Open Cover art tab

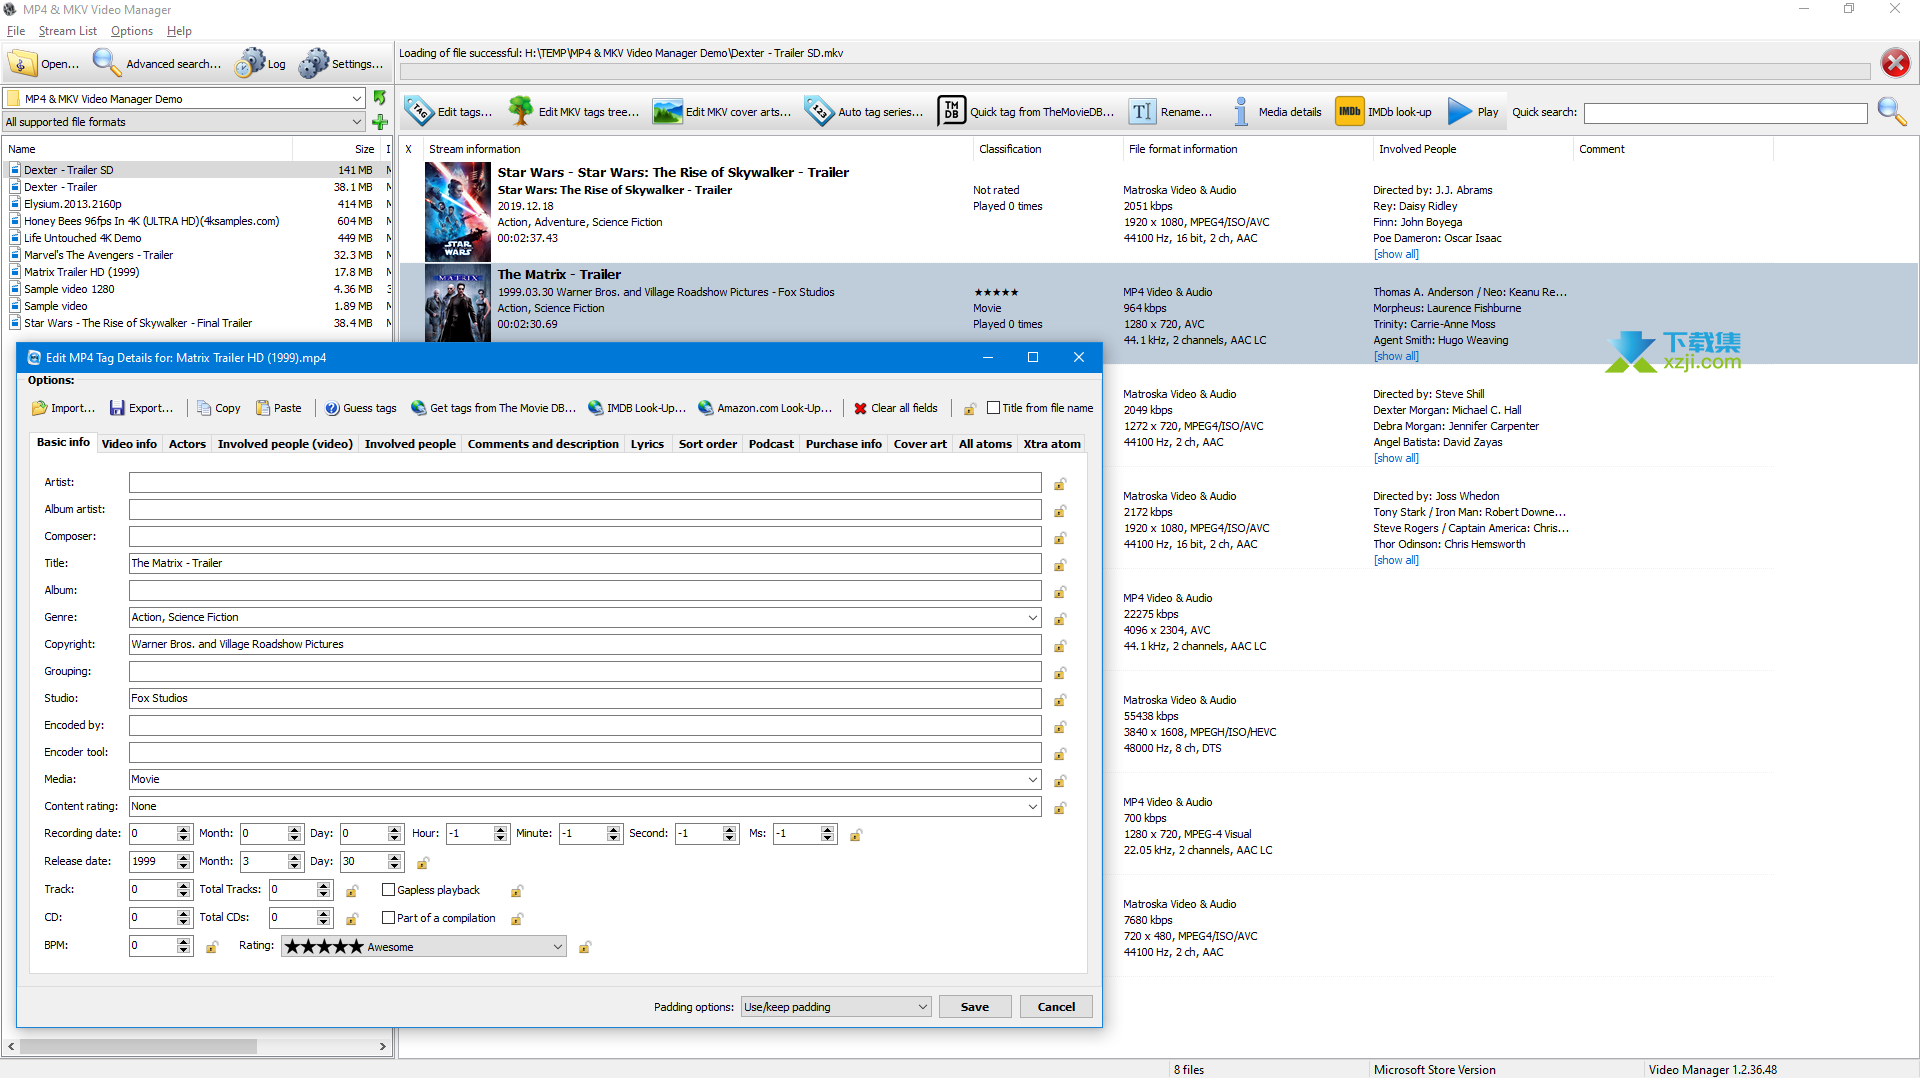(920, 444)
